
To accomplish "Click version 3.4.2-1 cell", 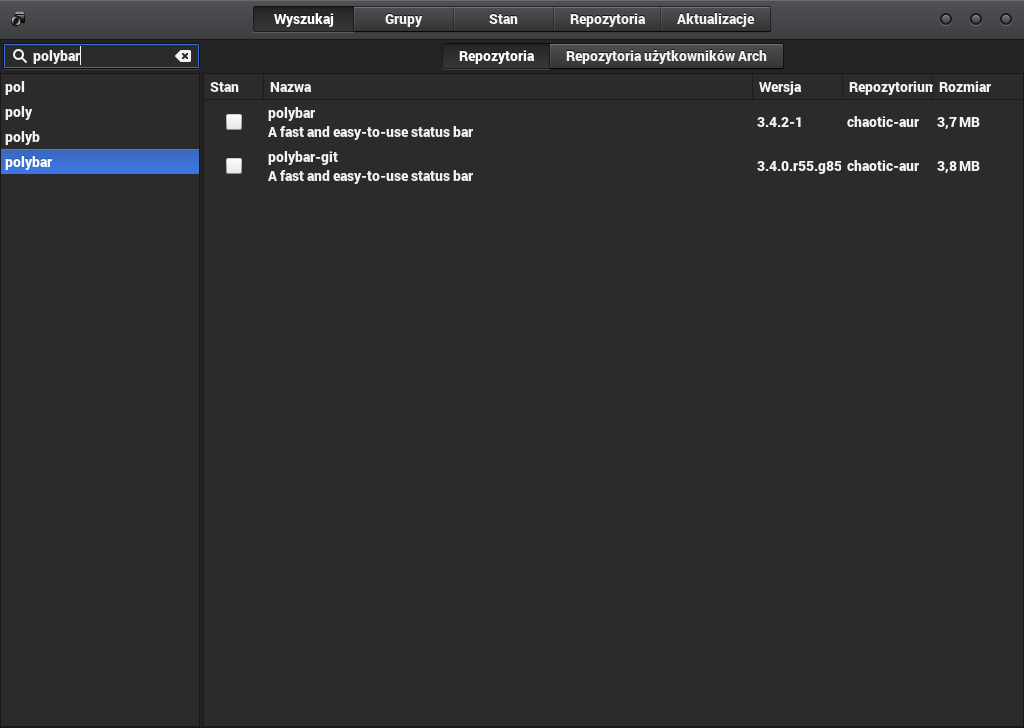I will coord(779,122).
